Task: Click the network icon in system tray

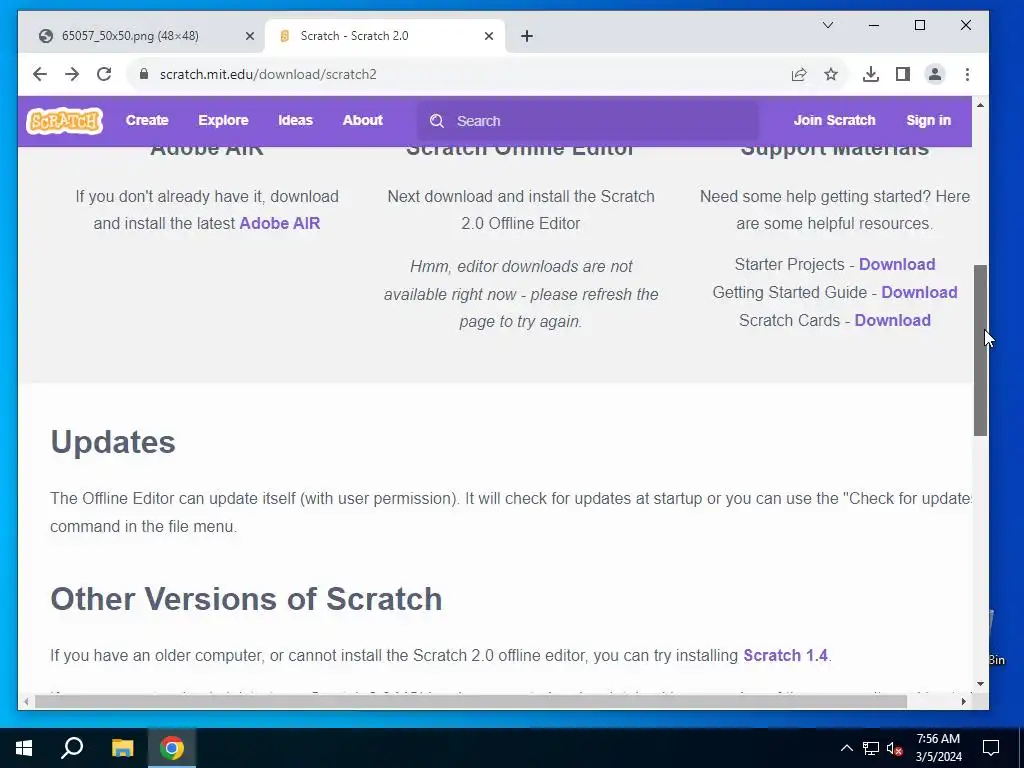Action: pos(871,748)
